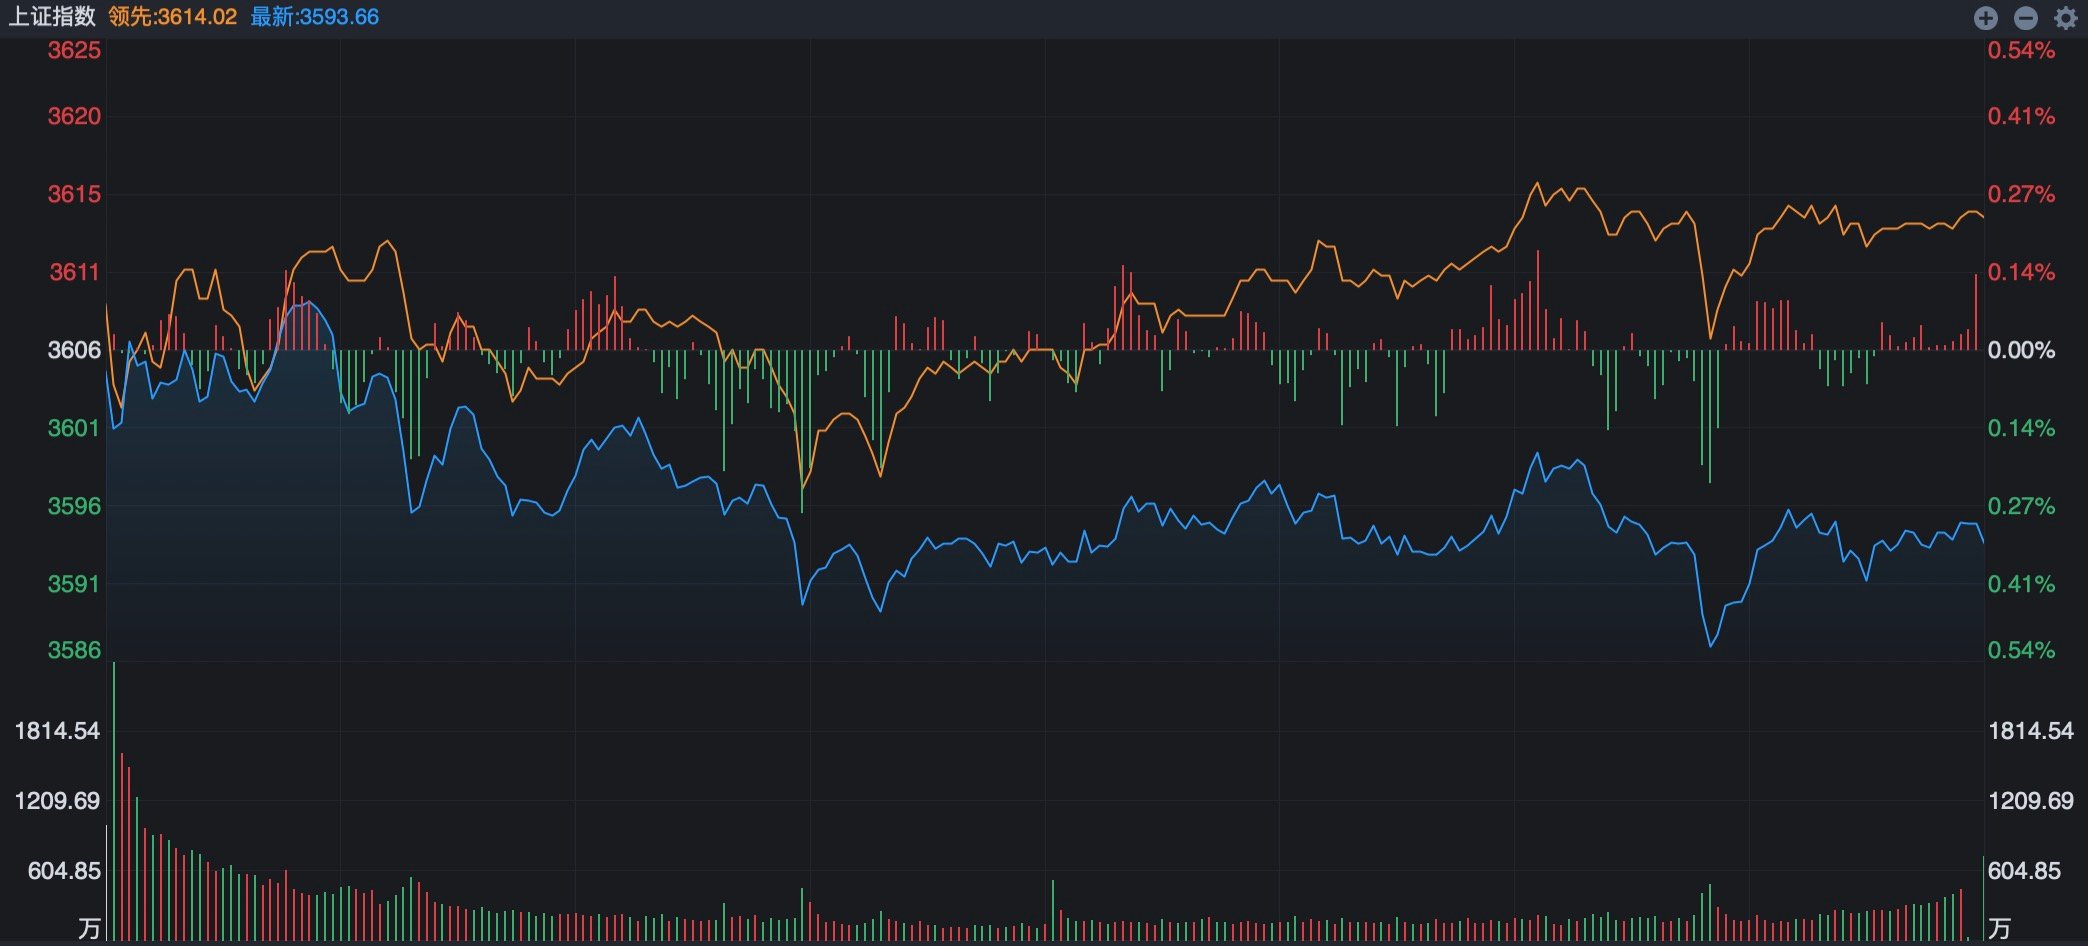
Task: Click the 3596 price axis label
Action: (x=74, y=506)
